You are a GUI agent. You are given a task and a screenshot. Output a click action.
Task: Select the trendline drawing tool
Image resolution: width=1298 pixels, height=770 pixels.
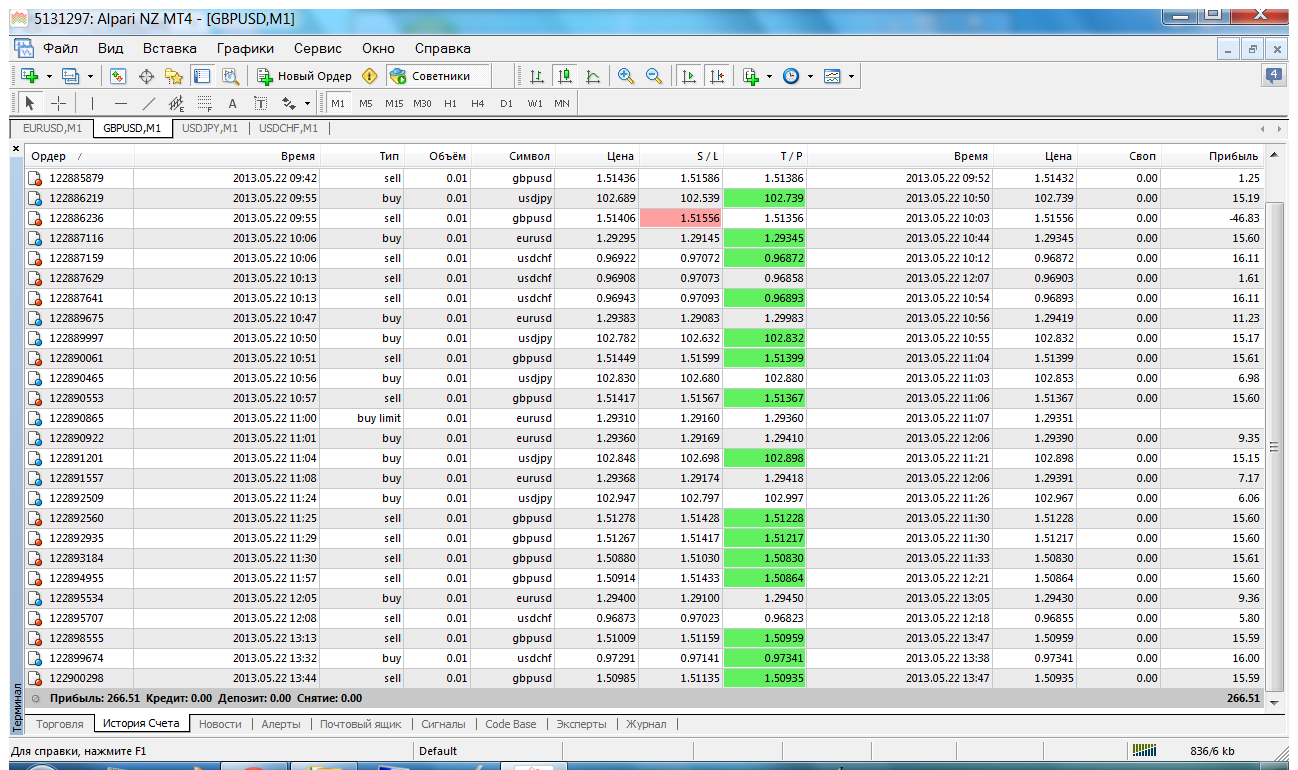click(149, 103)
